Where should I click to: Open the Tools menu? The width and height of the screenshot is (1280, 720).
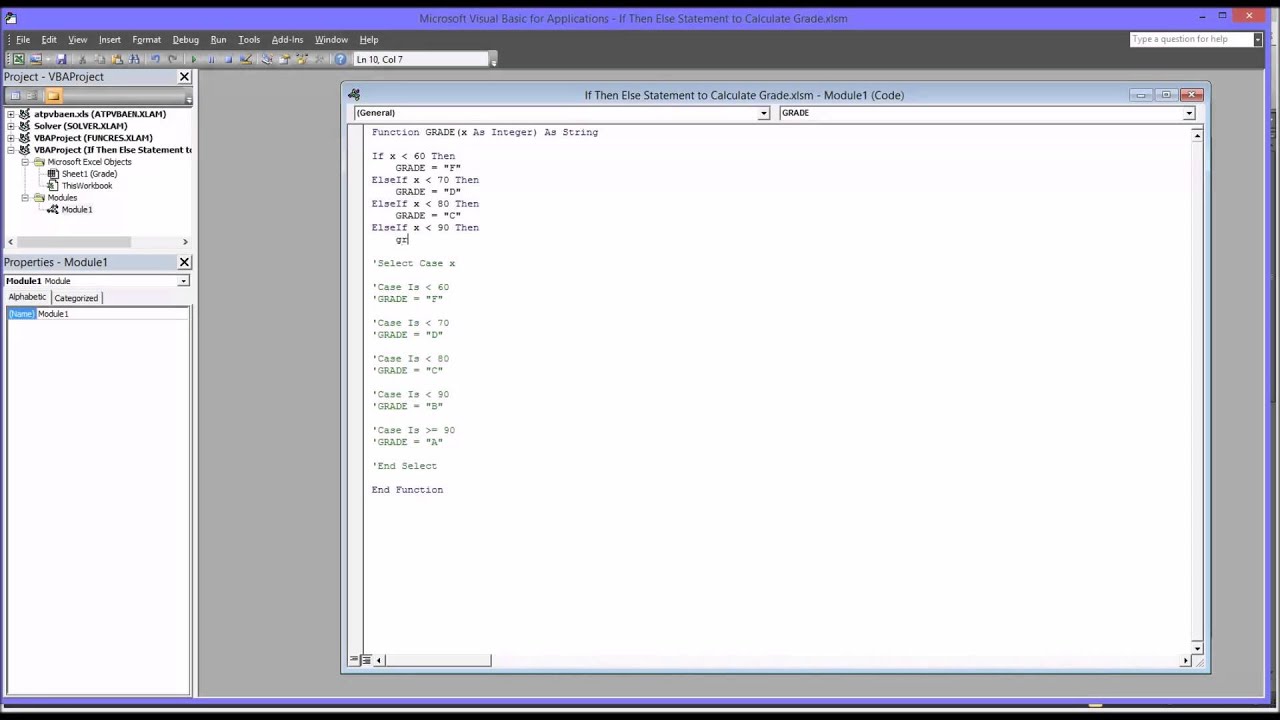pos(249,40)
